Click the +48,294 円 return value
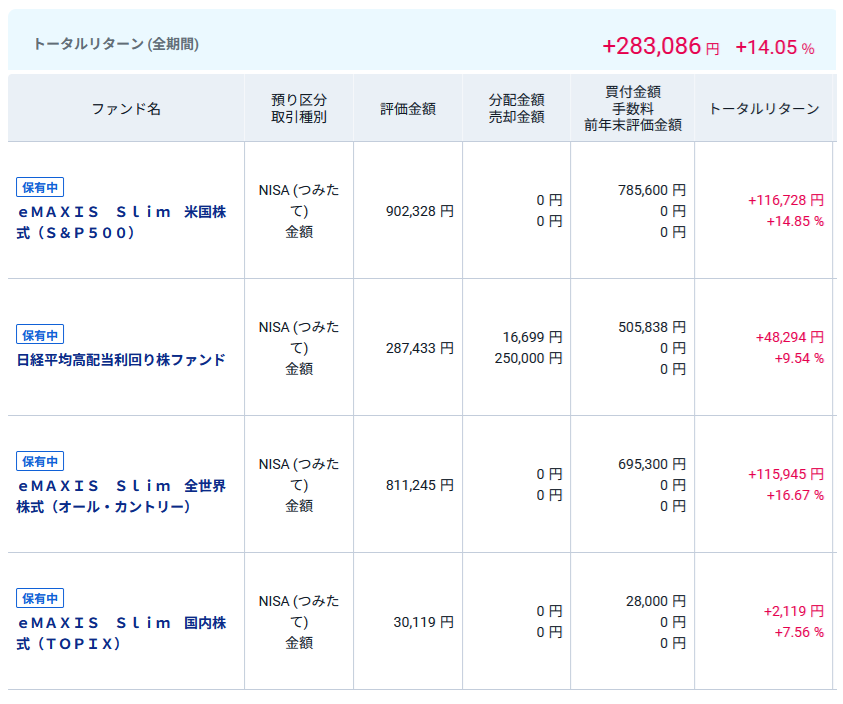This screenshot has height=704, width=843. point(789,338)
